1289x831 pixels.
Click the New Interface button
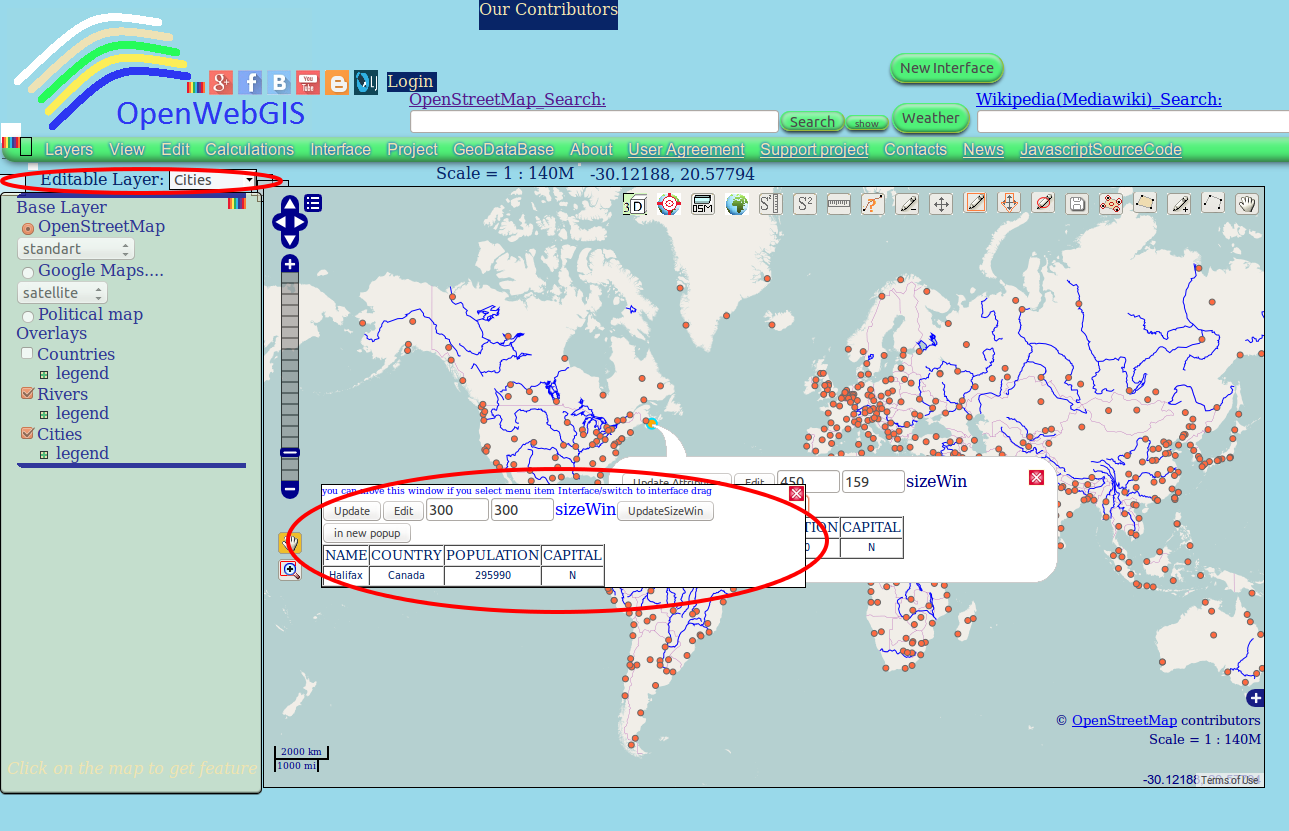tap(946, 68)
